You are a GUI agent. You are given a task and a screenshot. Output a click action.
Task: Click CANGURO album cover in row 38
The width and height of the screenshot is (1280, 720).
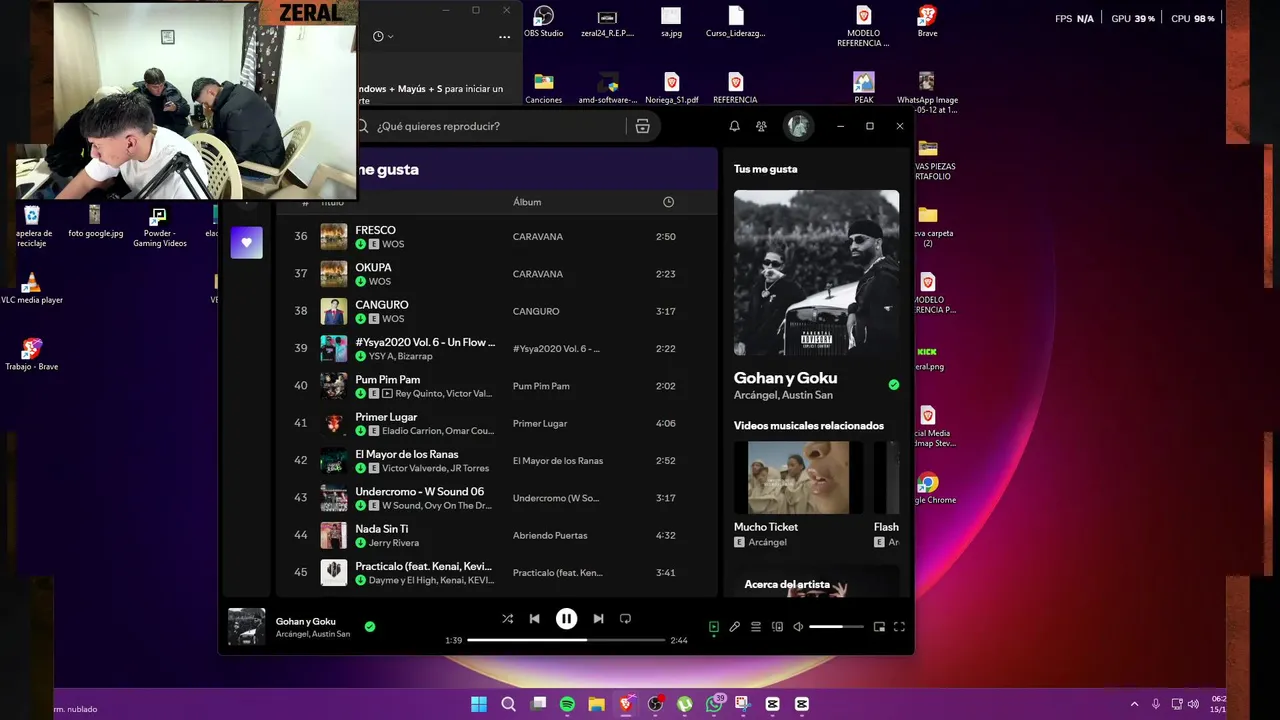pyautogui.click(x=334, y=311)
